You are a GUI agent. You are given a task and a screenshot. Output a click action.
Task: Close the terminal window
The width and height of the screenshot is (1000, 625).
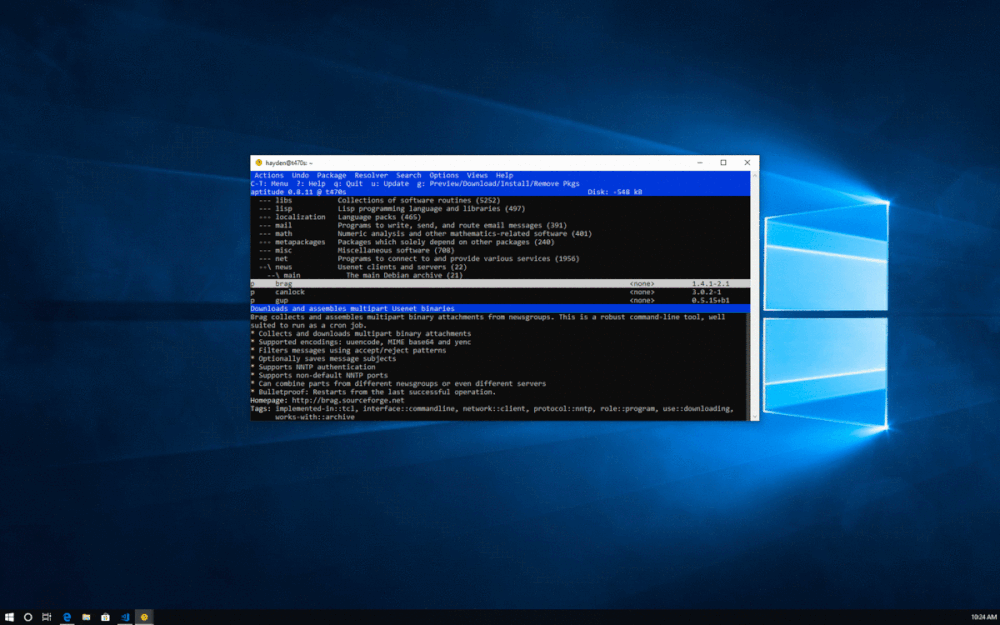[x=747, y=163]
